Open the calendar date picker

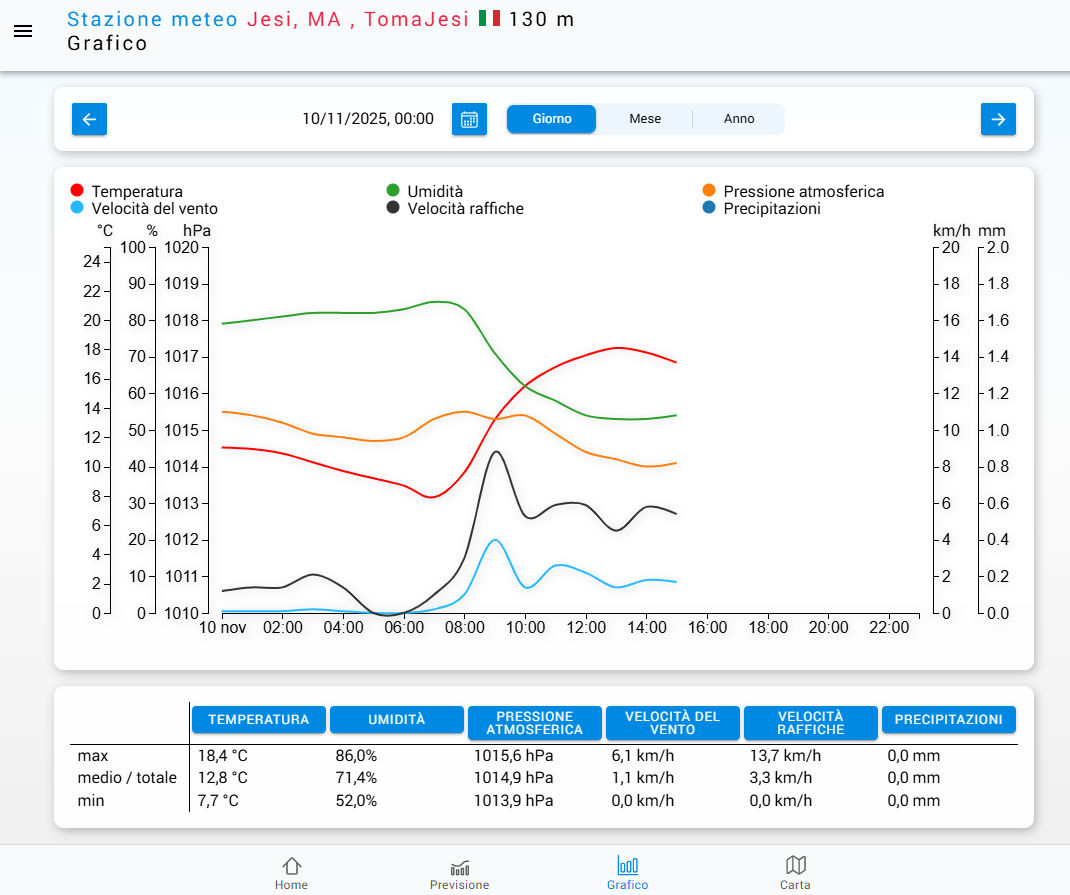469,119
